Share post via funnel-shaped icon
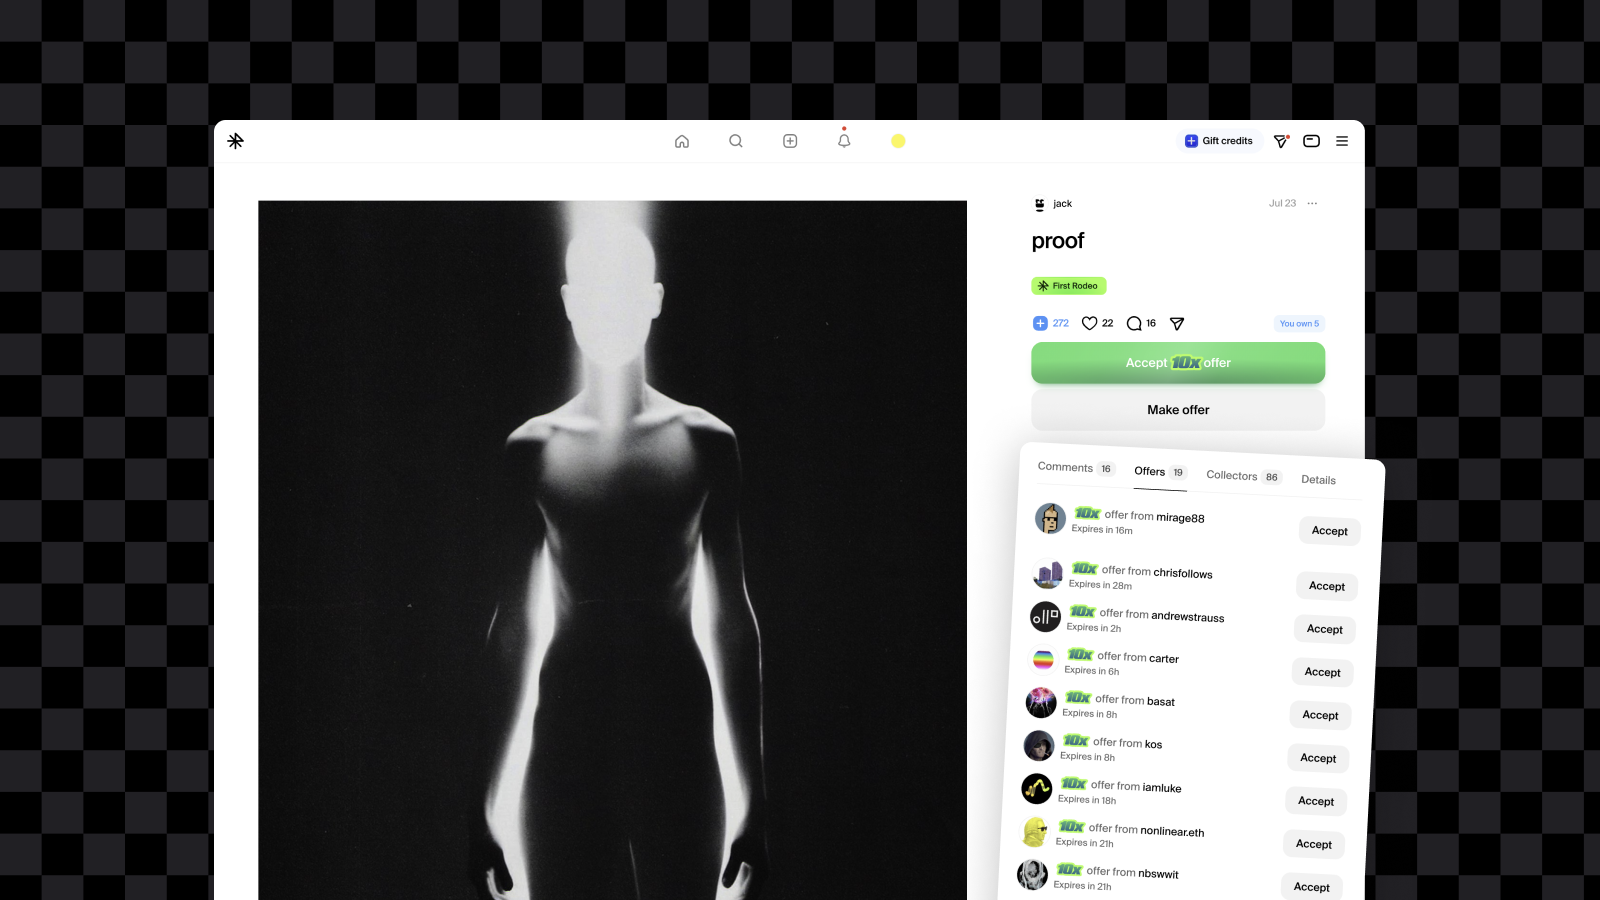 tap(1177, 323)
